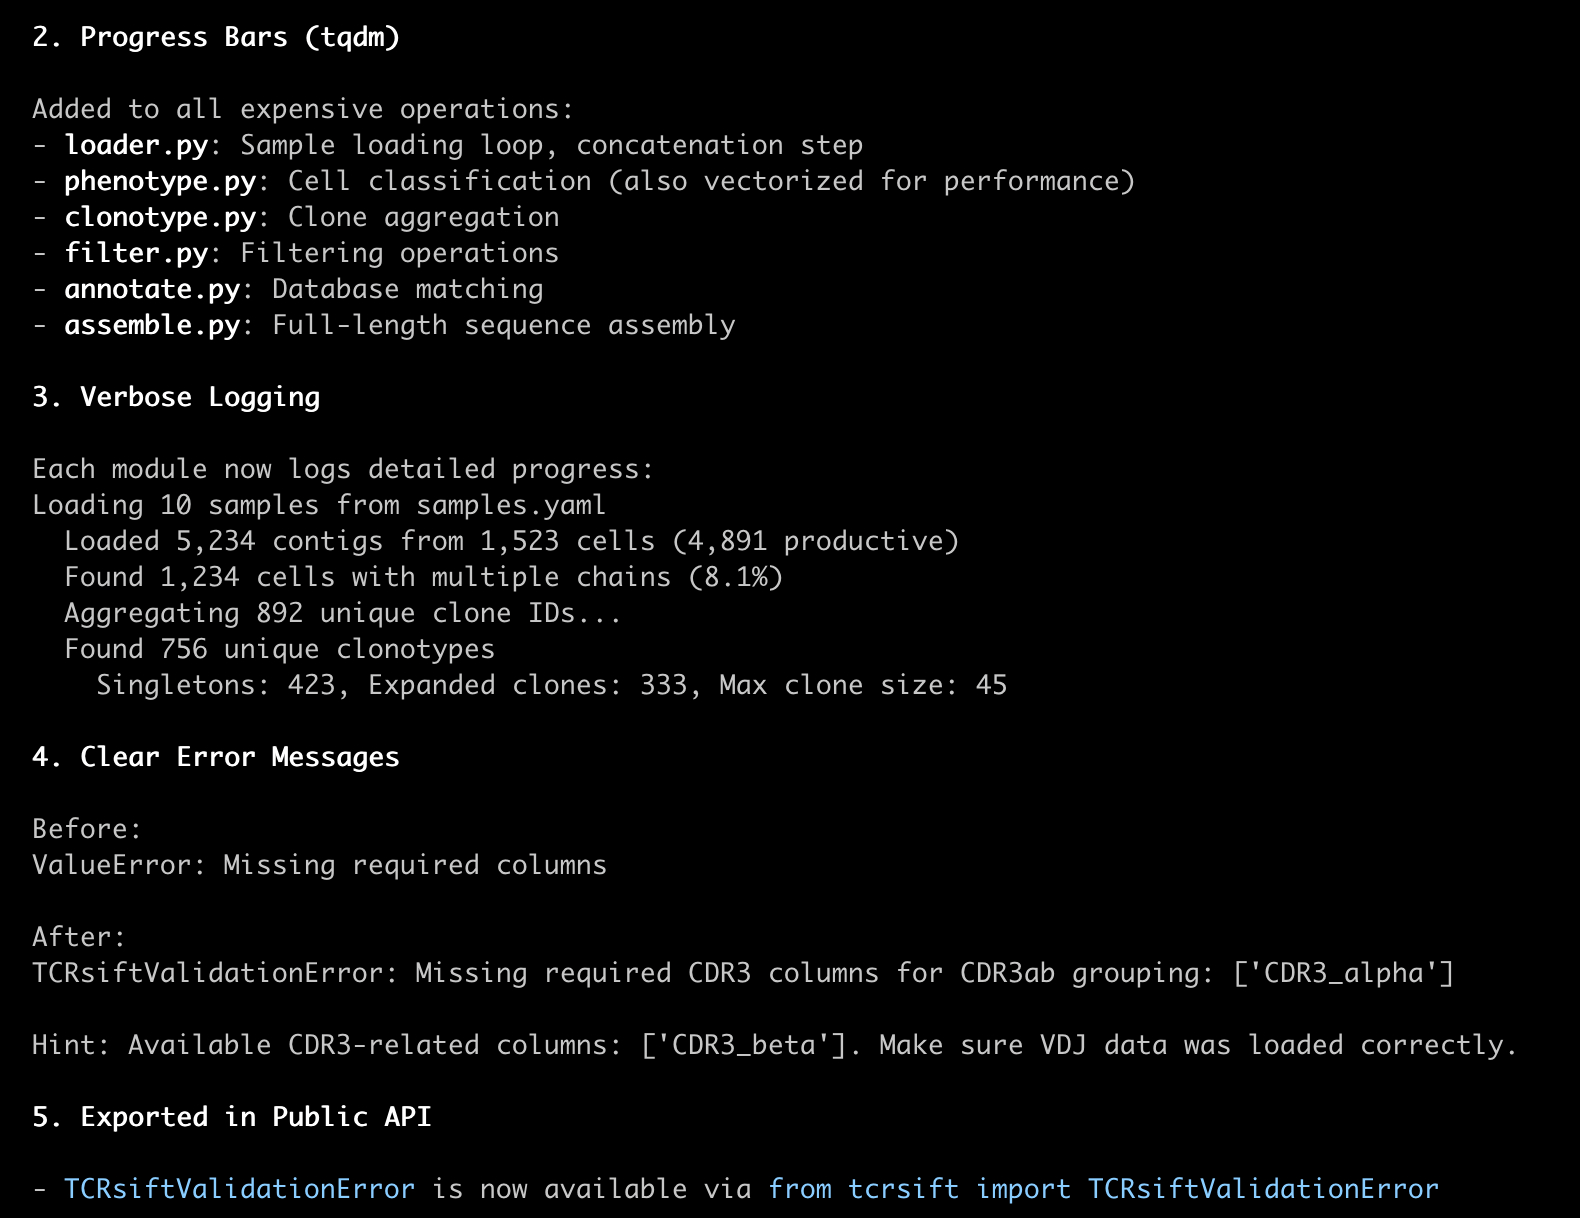
Task: Click the blue TCRsiftValidationError link text
Action: tap(239, 1189)
